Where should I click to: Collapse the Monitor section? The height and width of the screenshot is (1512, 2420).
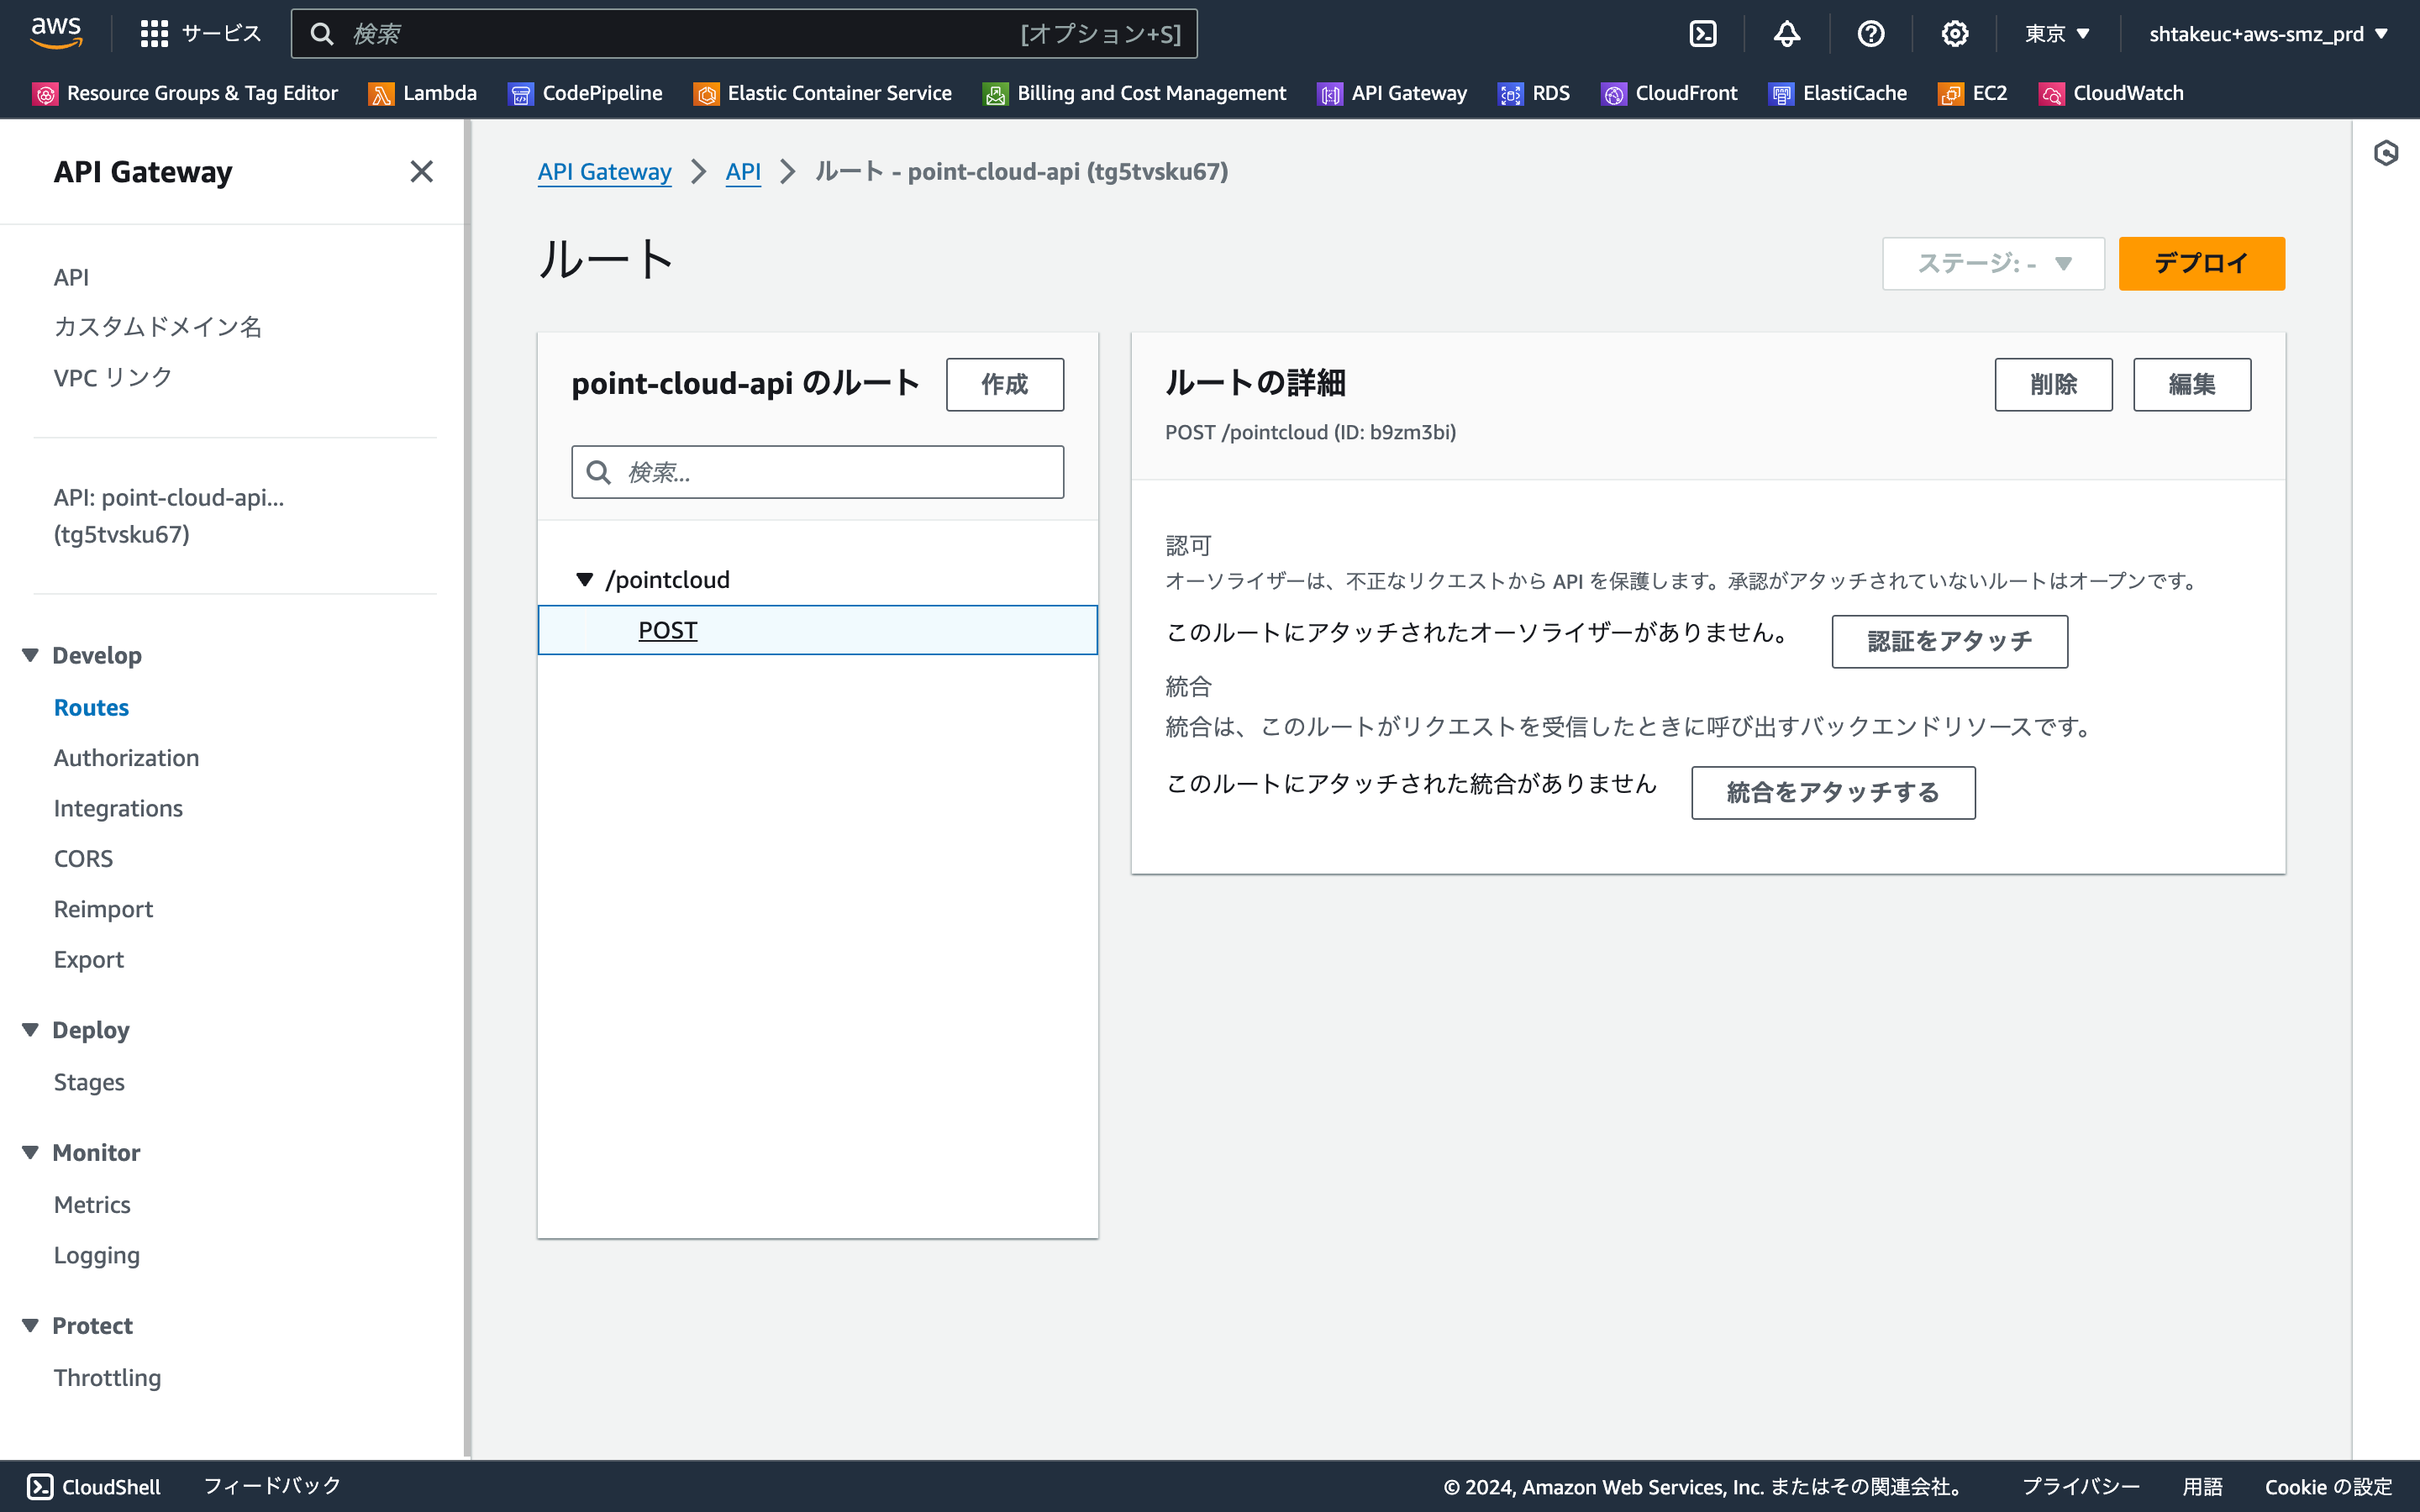[x=30, y=1152]
